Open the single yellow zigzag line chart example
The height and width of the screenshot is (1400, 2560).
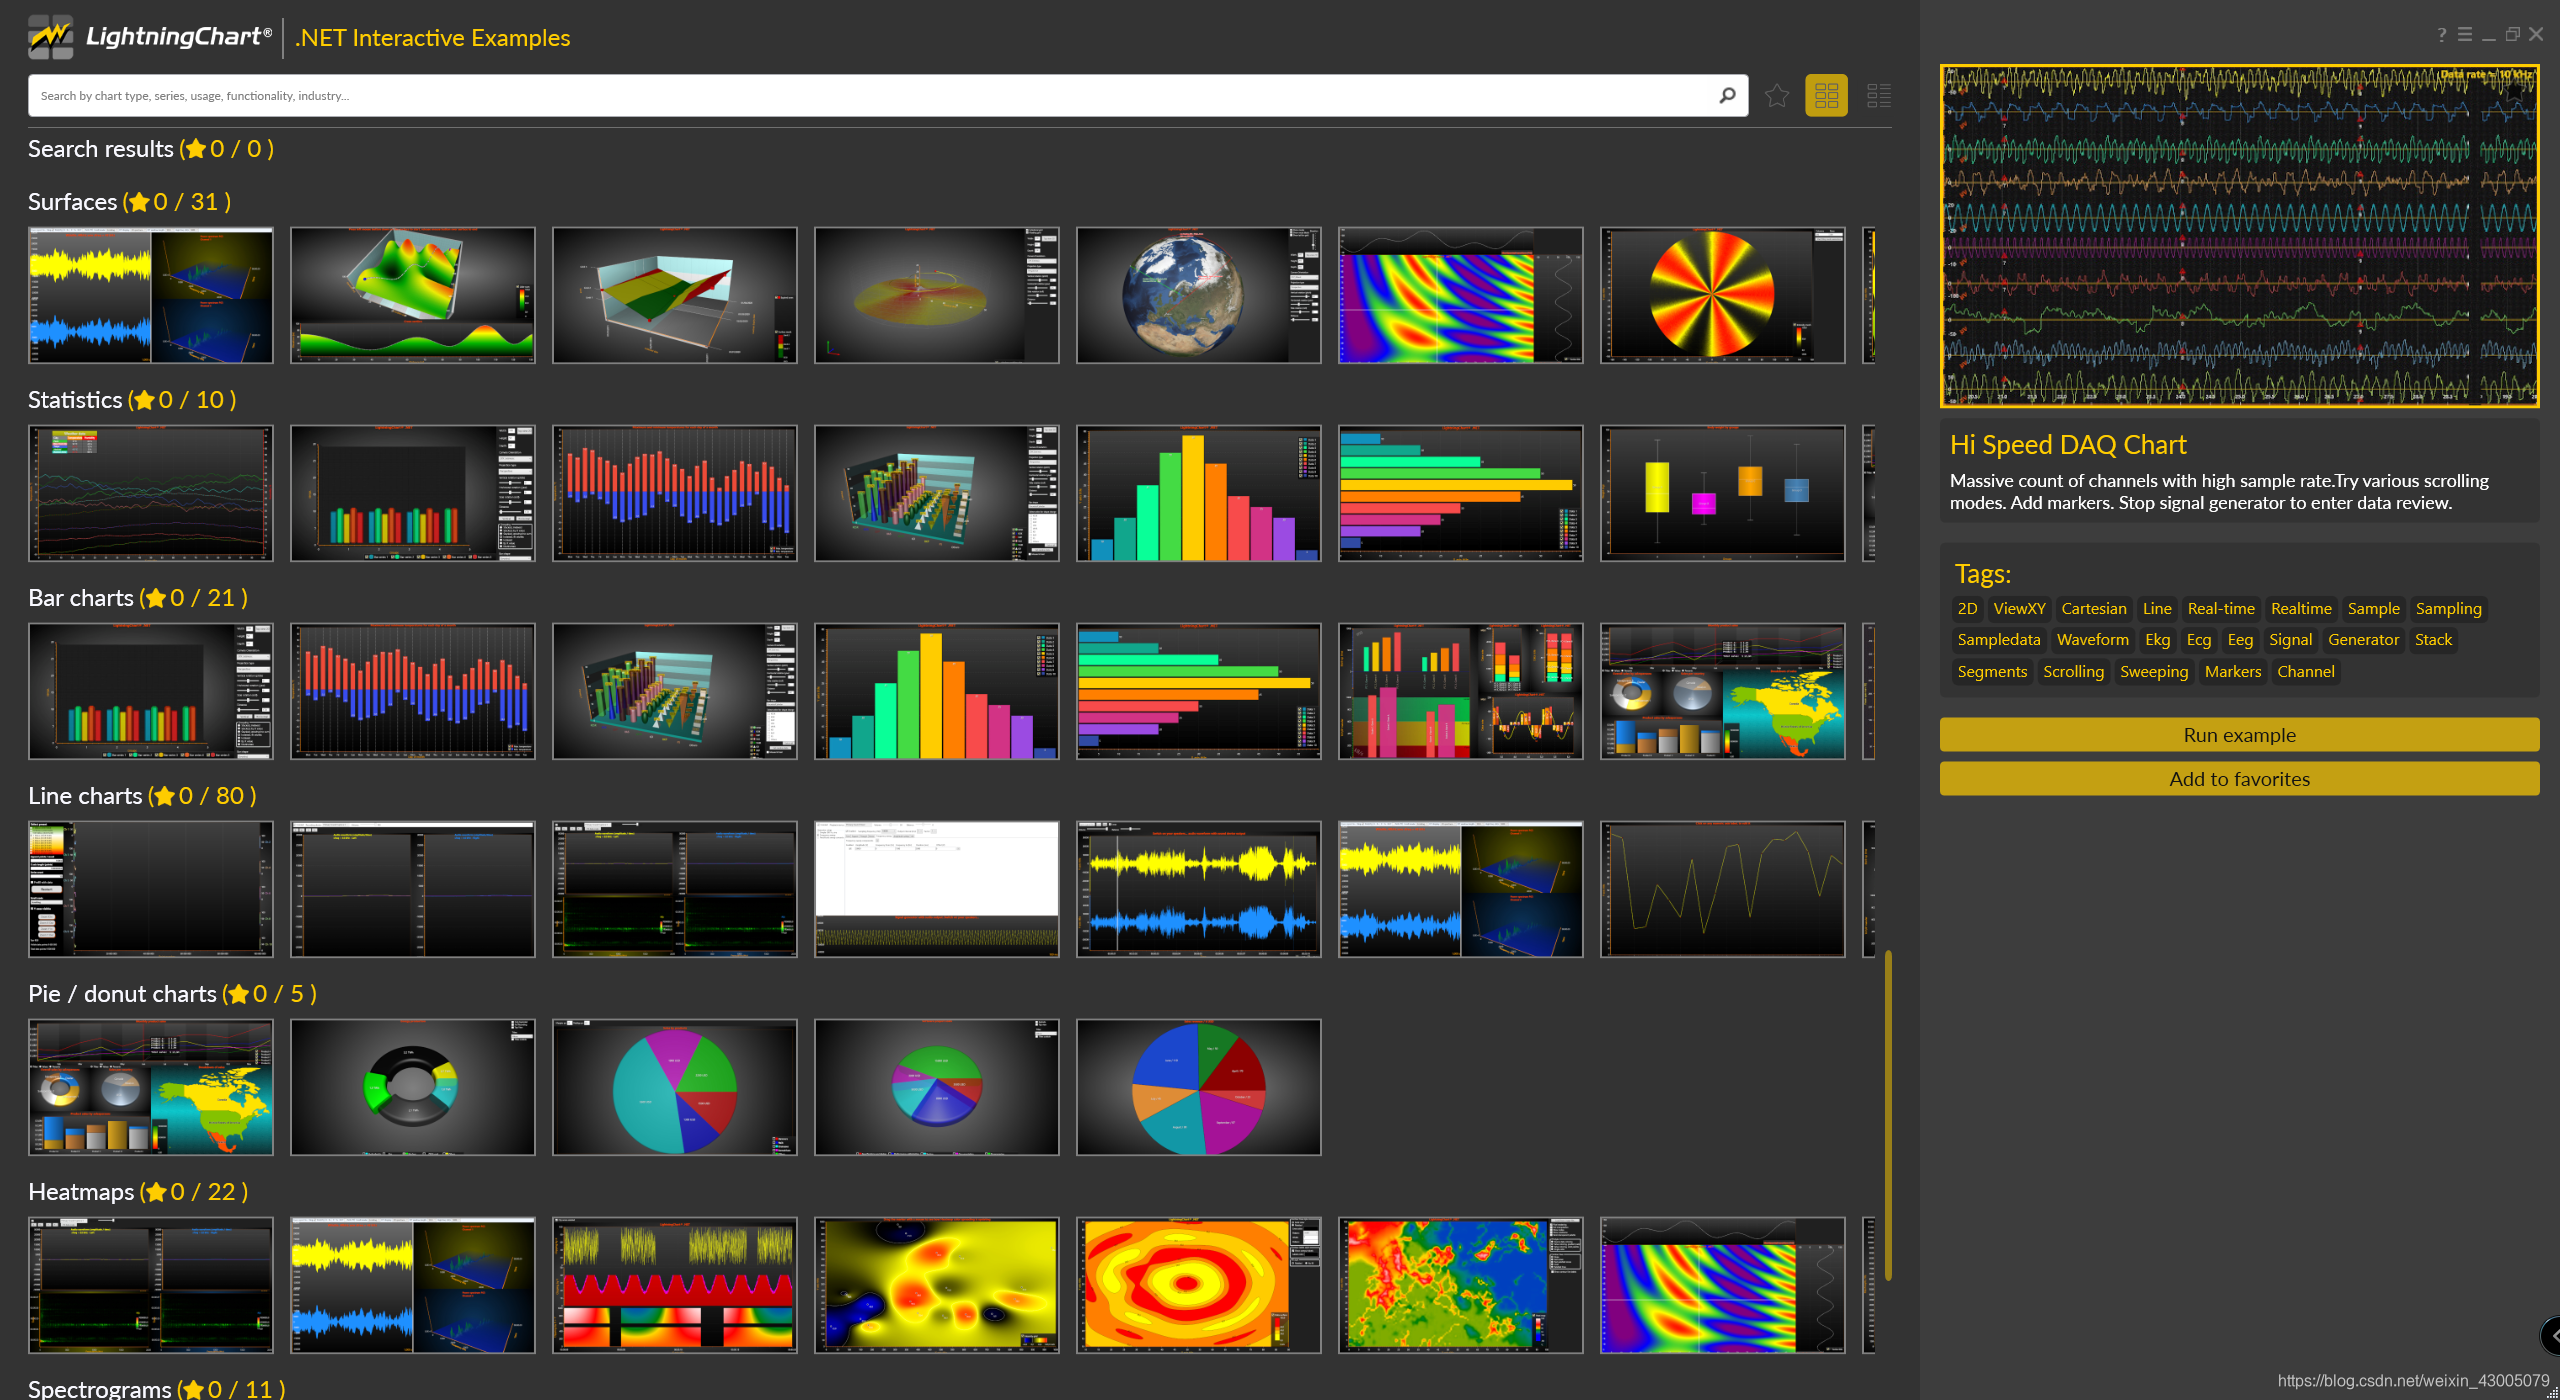1722,889
